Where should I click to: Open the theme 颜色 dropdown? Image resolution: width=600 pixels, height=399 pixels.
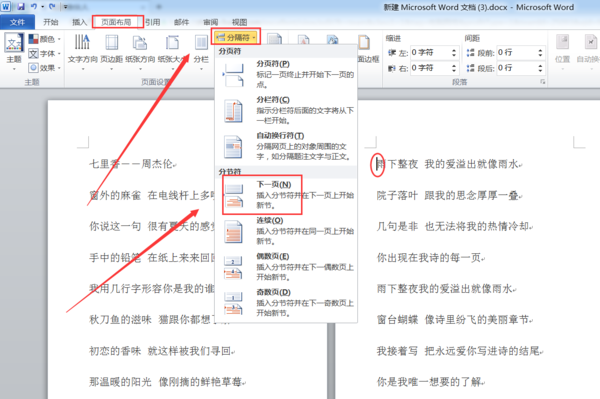[45, 39]
